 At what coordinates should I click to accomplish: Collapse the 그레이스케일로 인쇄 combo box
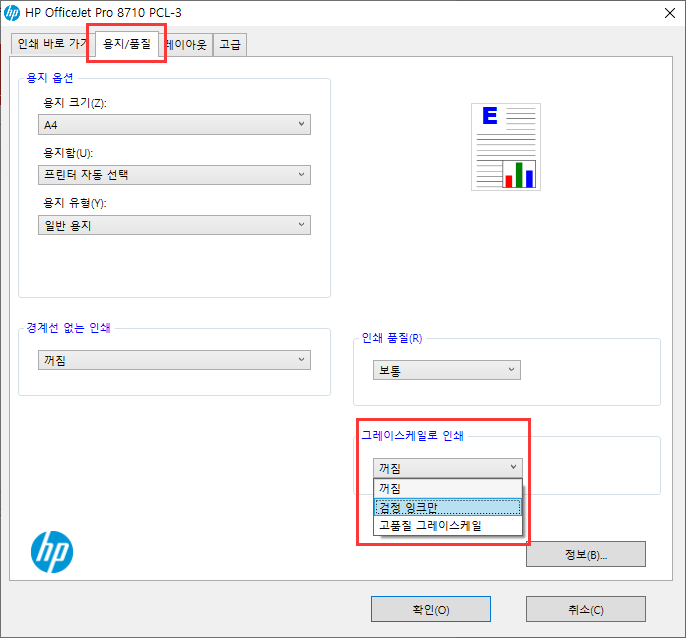tap(448, 468)
